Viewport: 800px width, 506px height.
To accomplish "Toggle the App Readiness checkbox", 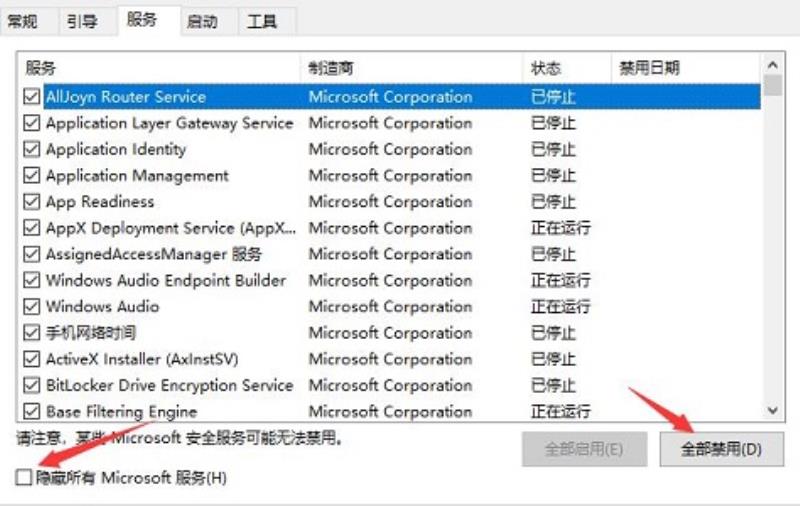I will 32,201.
